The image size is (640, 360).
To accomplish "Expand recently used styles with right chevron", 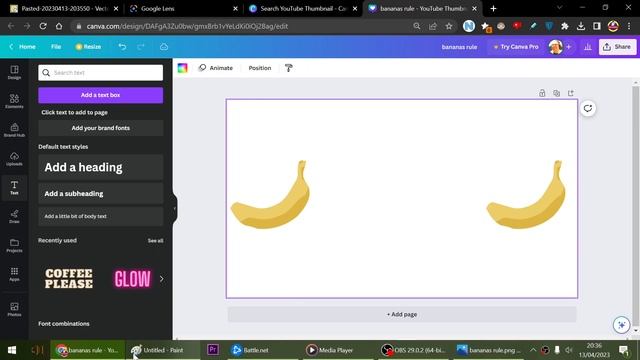I will 162,279.
